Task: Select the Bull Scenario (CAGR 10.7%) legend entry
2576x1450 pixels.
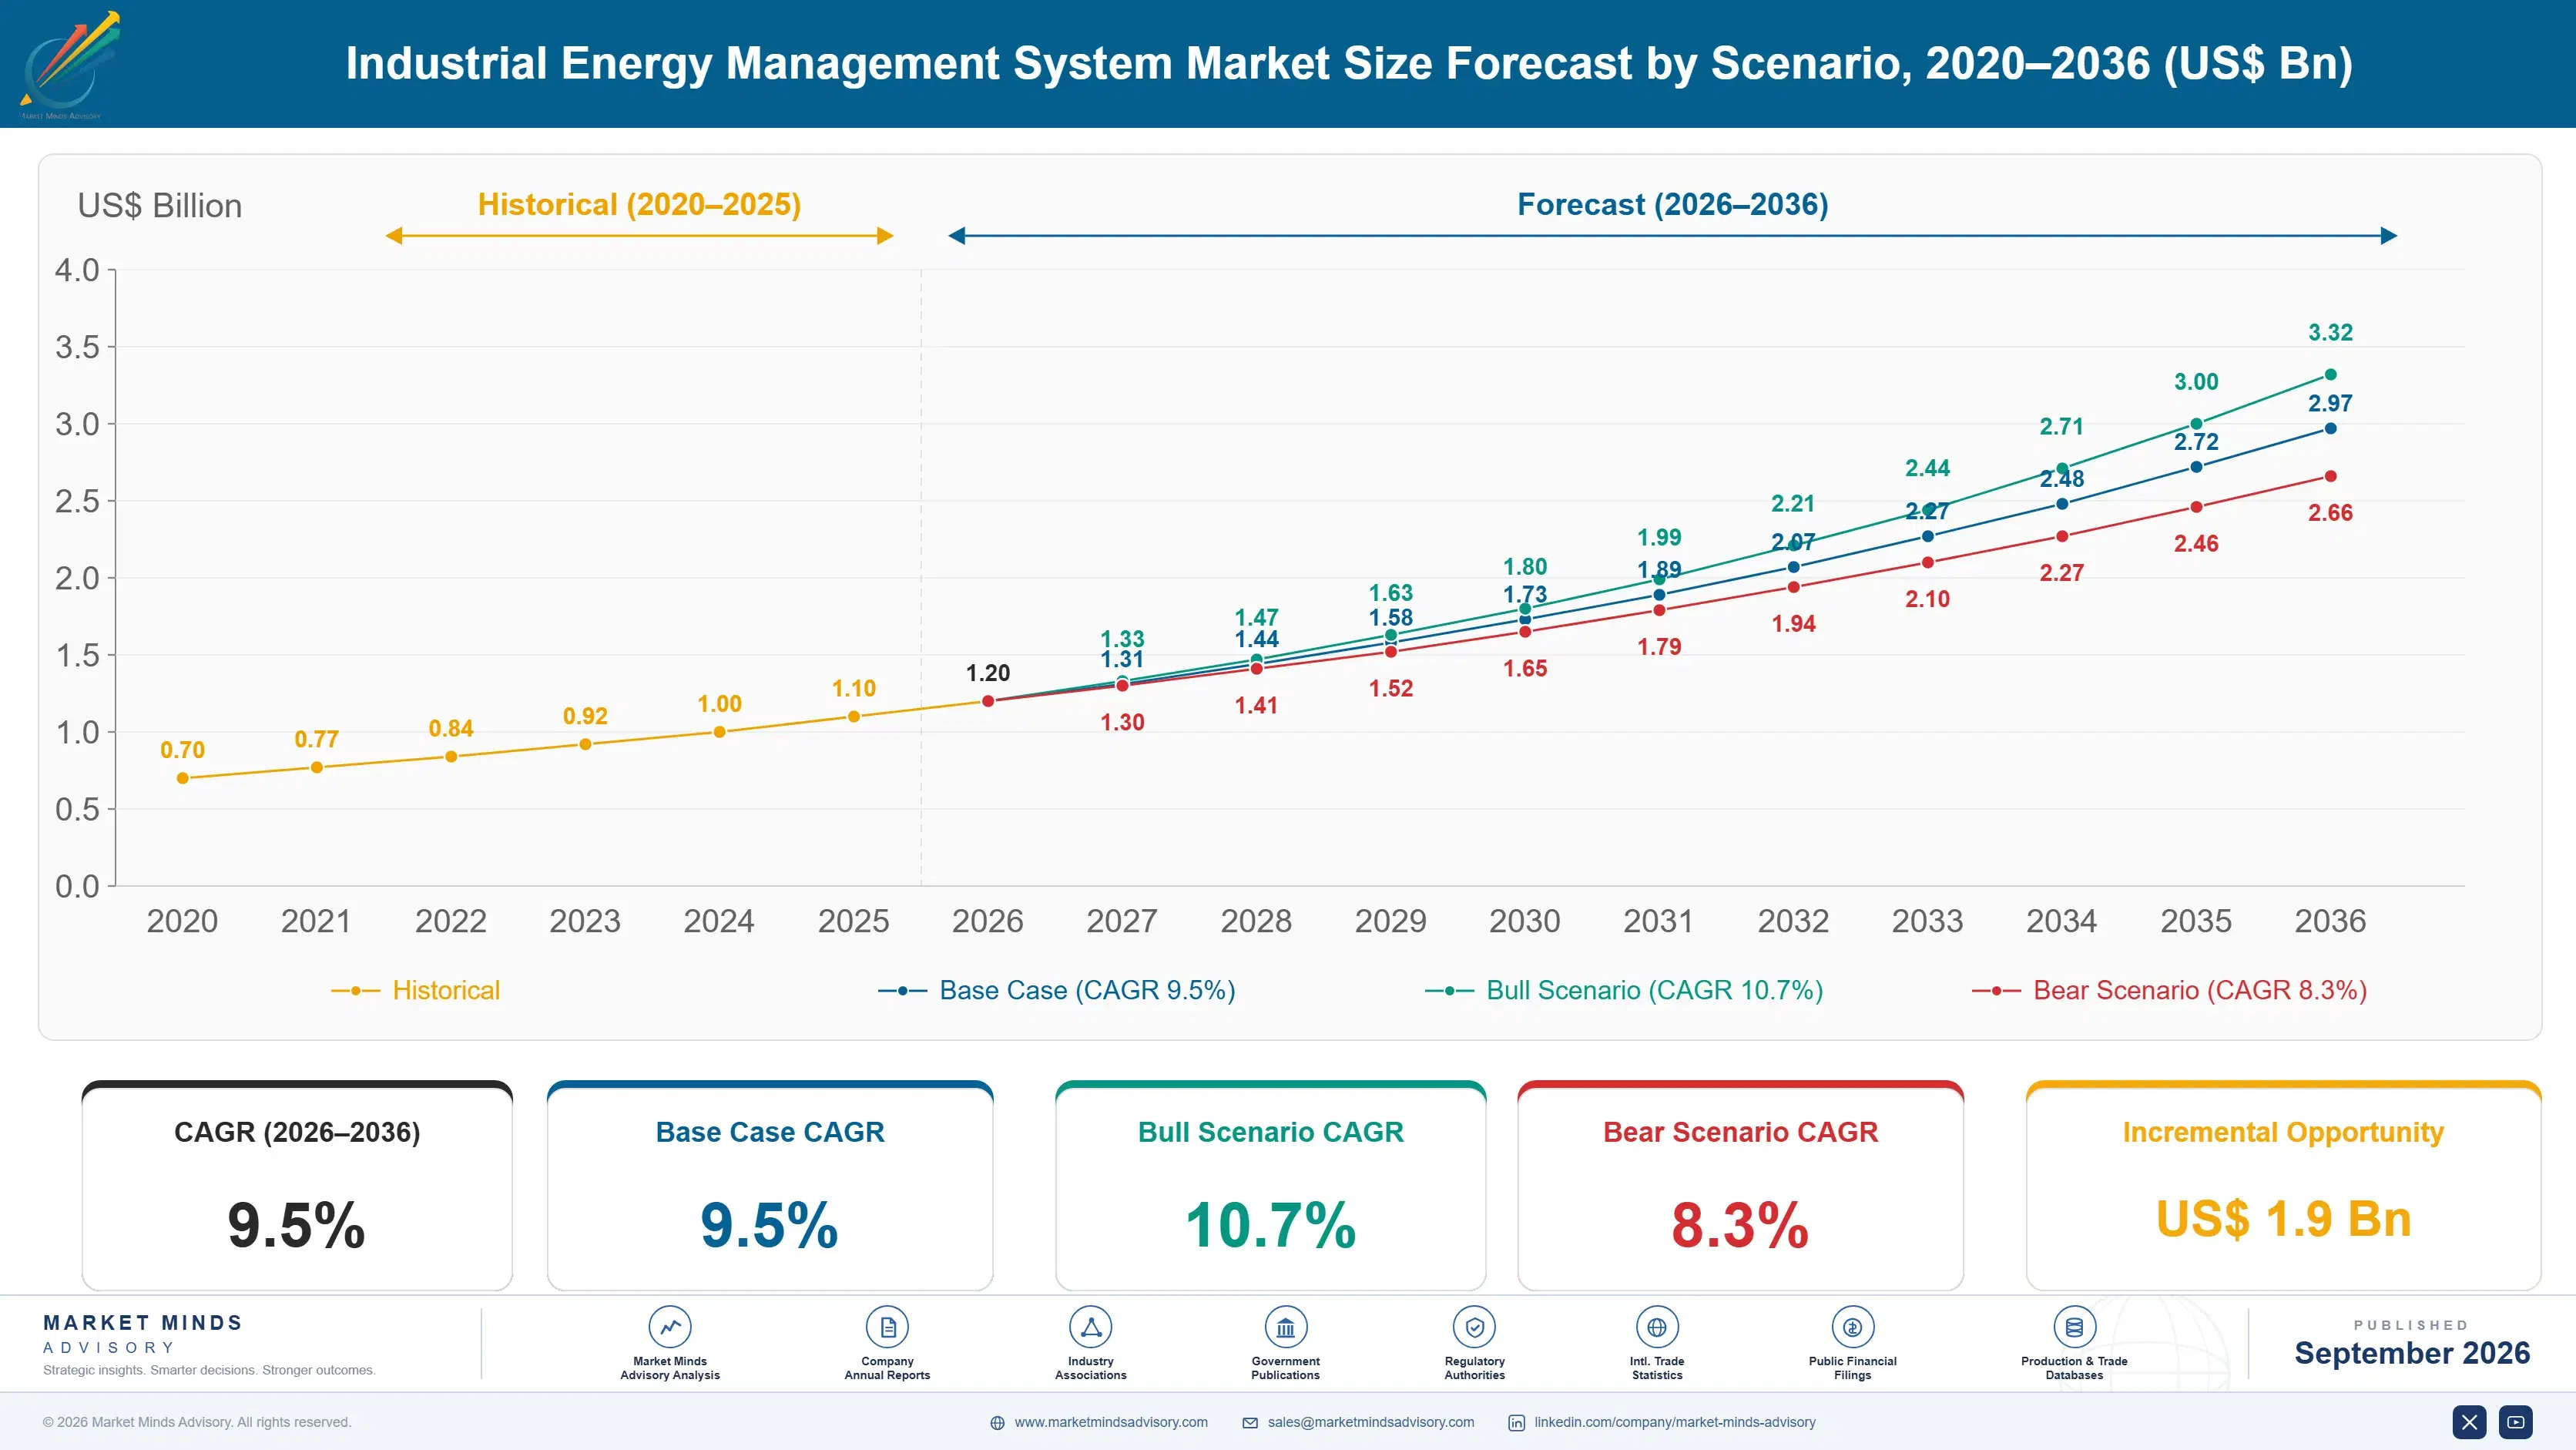Action: pos(1624,990)
